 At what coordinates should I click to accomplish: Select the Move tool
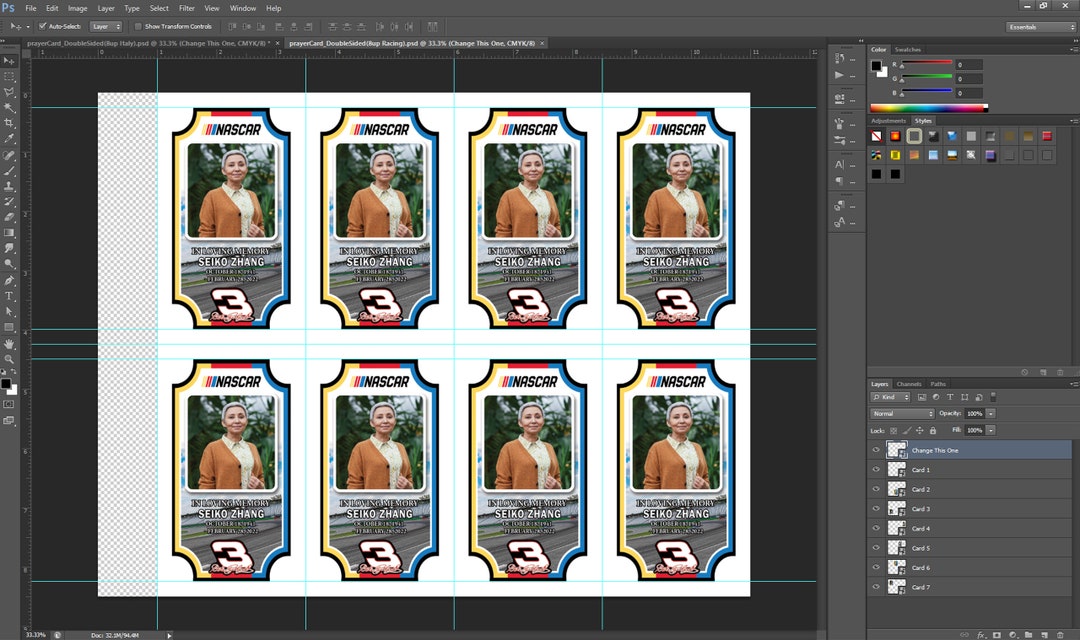point(9,62)
